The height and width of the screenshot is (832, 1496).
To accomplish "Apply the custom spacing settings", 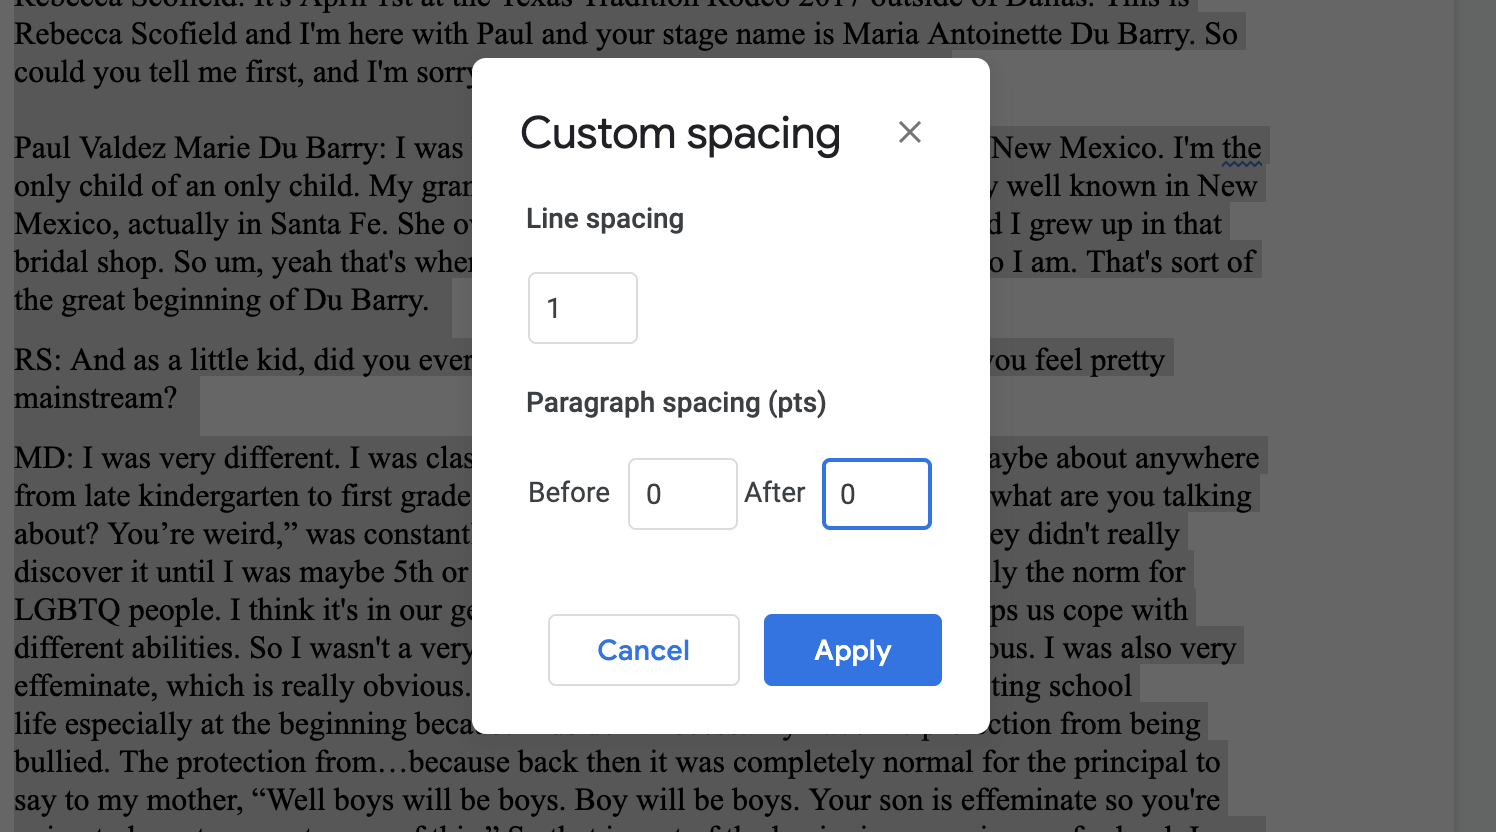I will 852,650.
